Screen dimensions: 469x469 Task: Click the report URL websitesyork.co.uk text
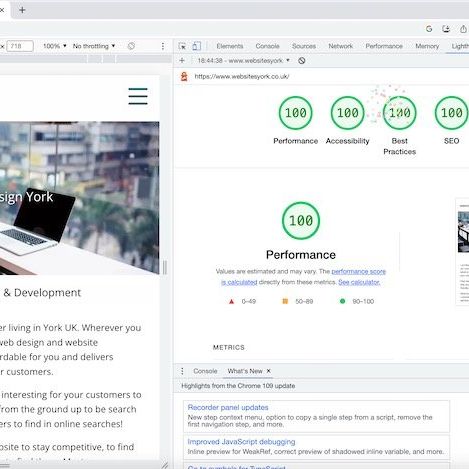point(242,76)
